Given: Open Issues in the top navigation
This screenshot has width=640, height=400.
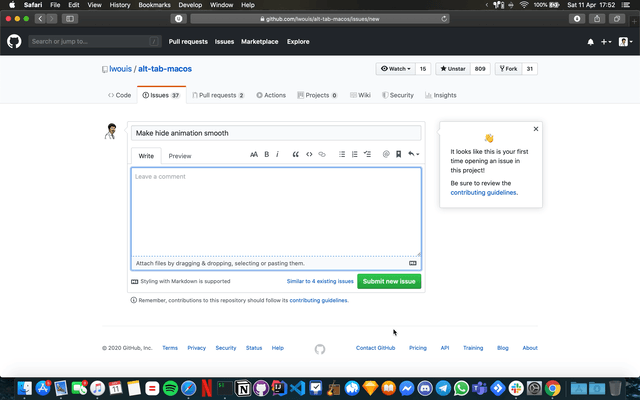Looking at the screenshot, I should (x=224, y=42).
